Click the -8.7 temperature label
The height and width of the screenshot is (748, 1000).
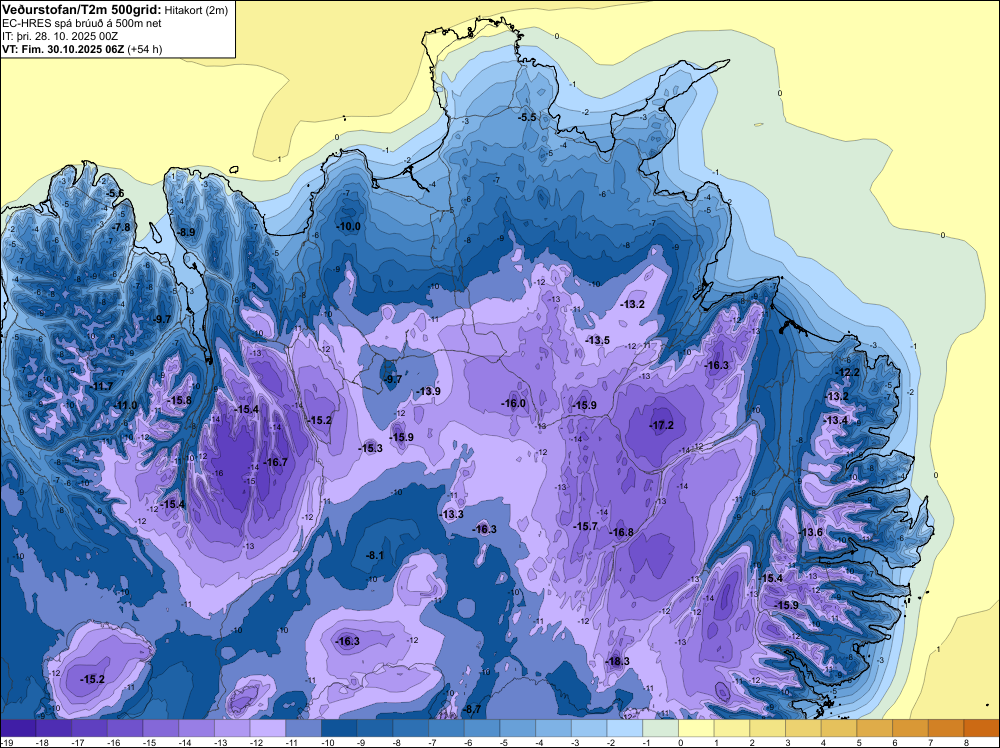click(x=471, y=709)
